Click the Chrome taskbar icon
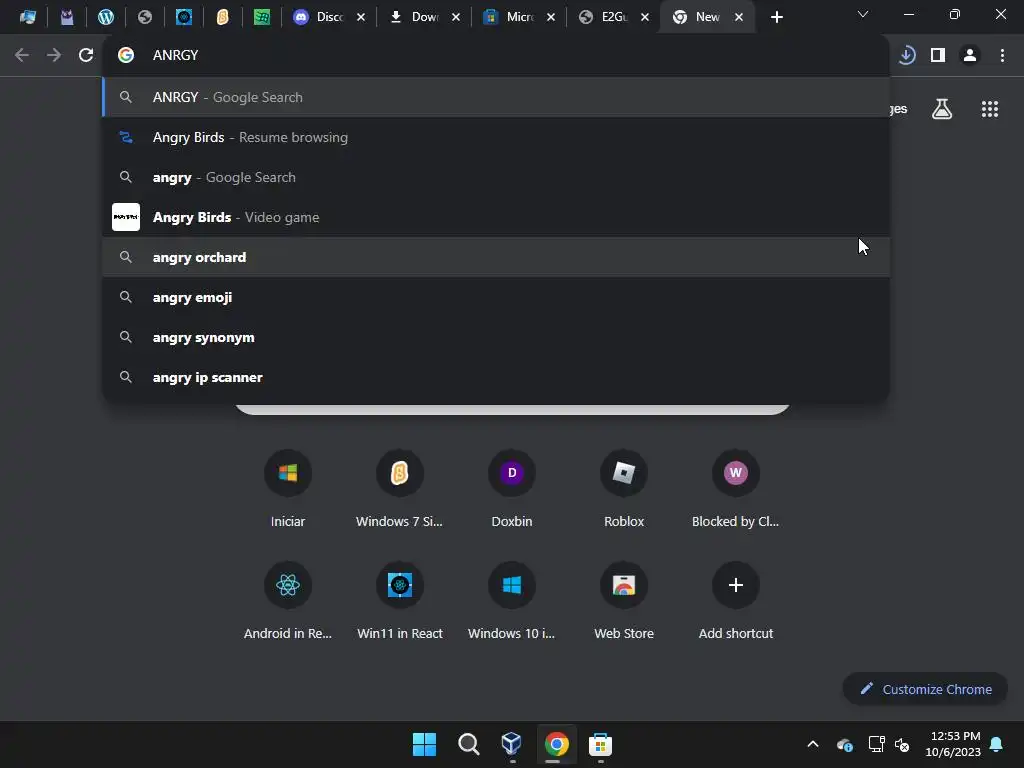Image resolution: width=1024 pixels, height=768 pixels. click(x=556, y=744)
